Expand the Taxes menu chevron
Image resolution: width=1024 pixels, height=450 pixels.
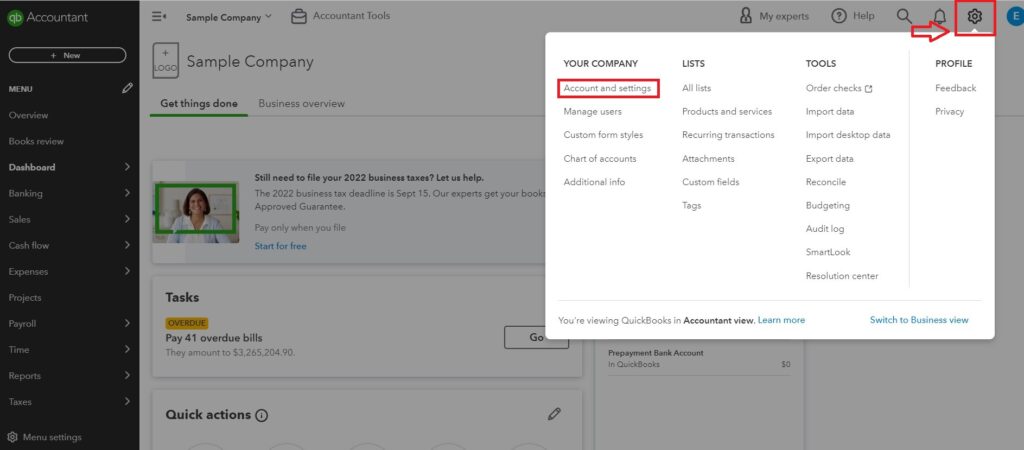pyautogui.click(x=127, y=402)
